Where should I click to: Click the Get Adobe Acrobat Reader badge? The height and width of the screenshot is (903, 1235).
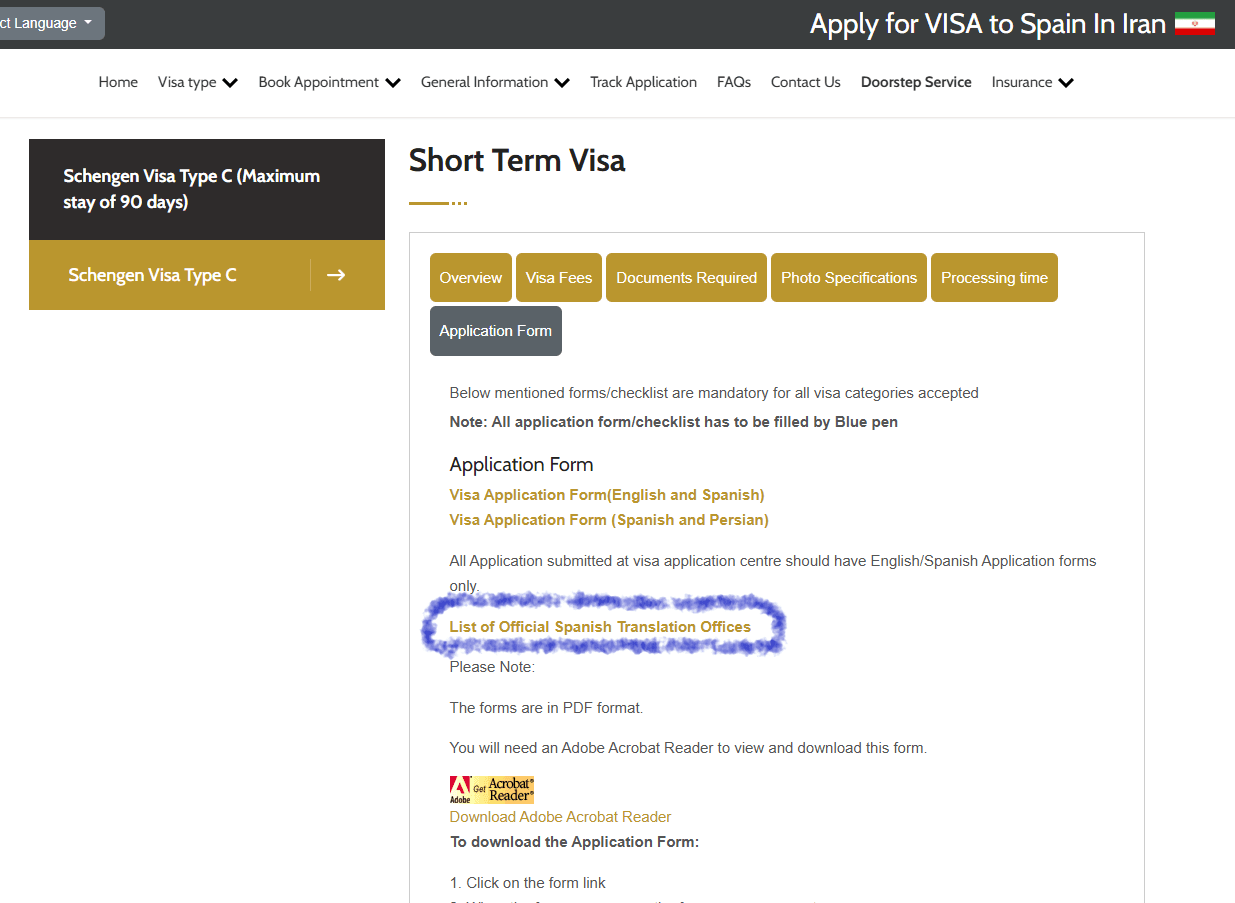click(491, 789)
